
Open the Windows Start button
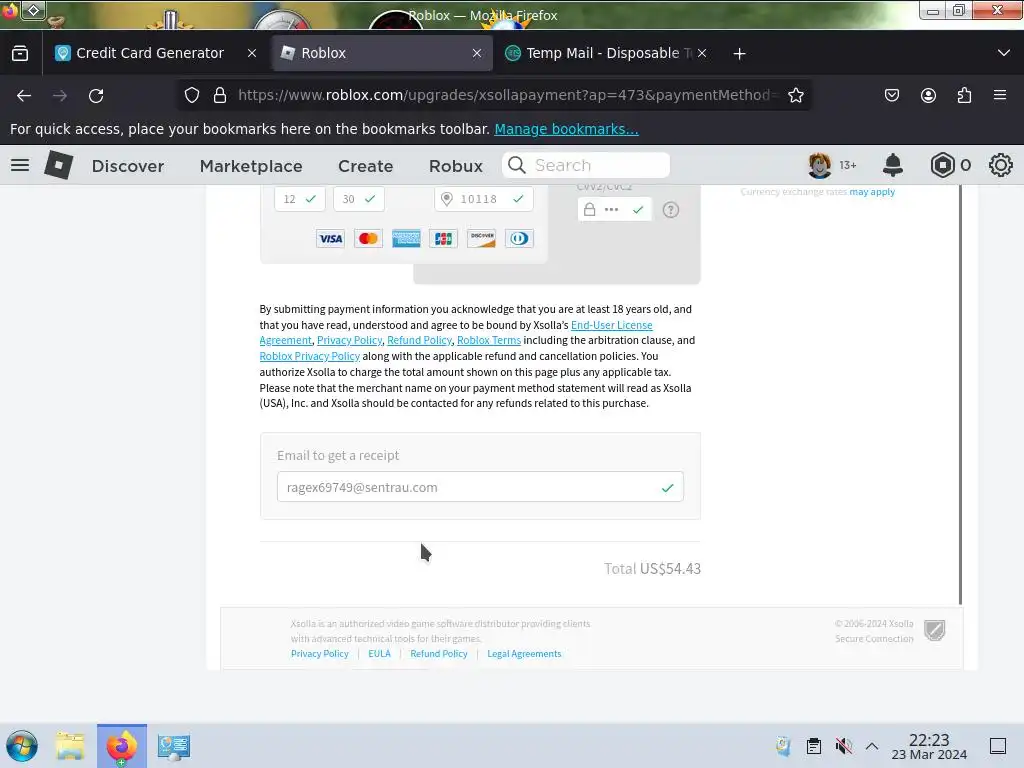(22, 746)
